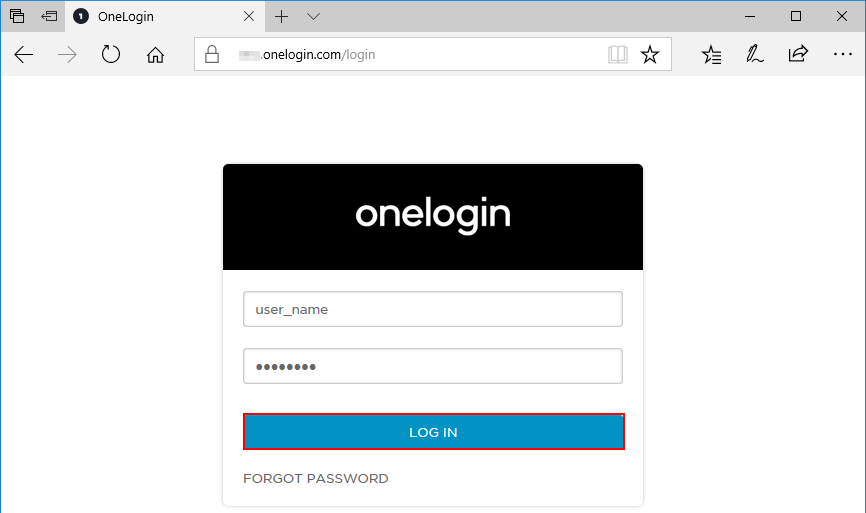
Task: Add this page to favorites with star
Action: coord(650,55)
